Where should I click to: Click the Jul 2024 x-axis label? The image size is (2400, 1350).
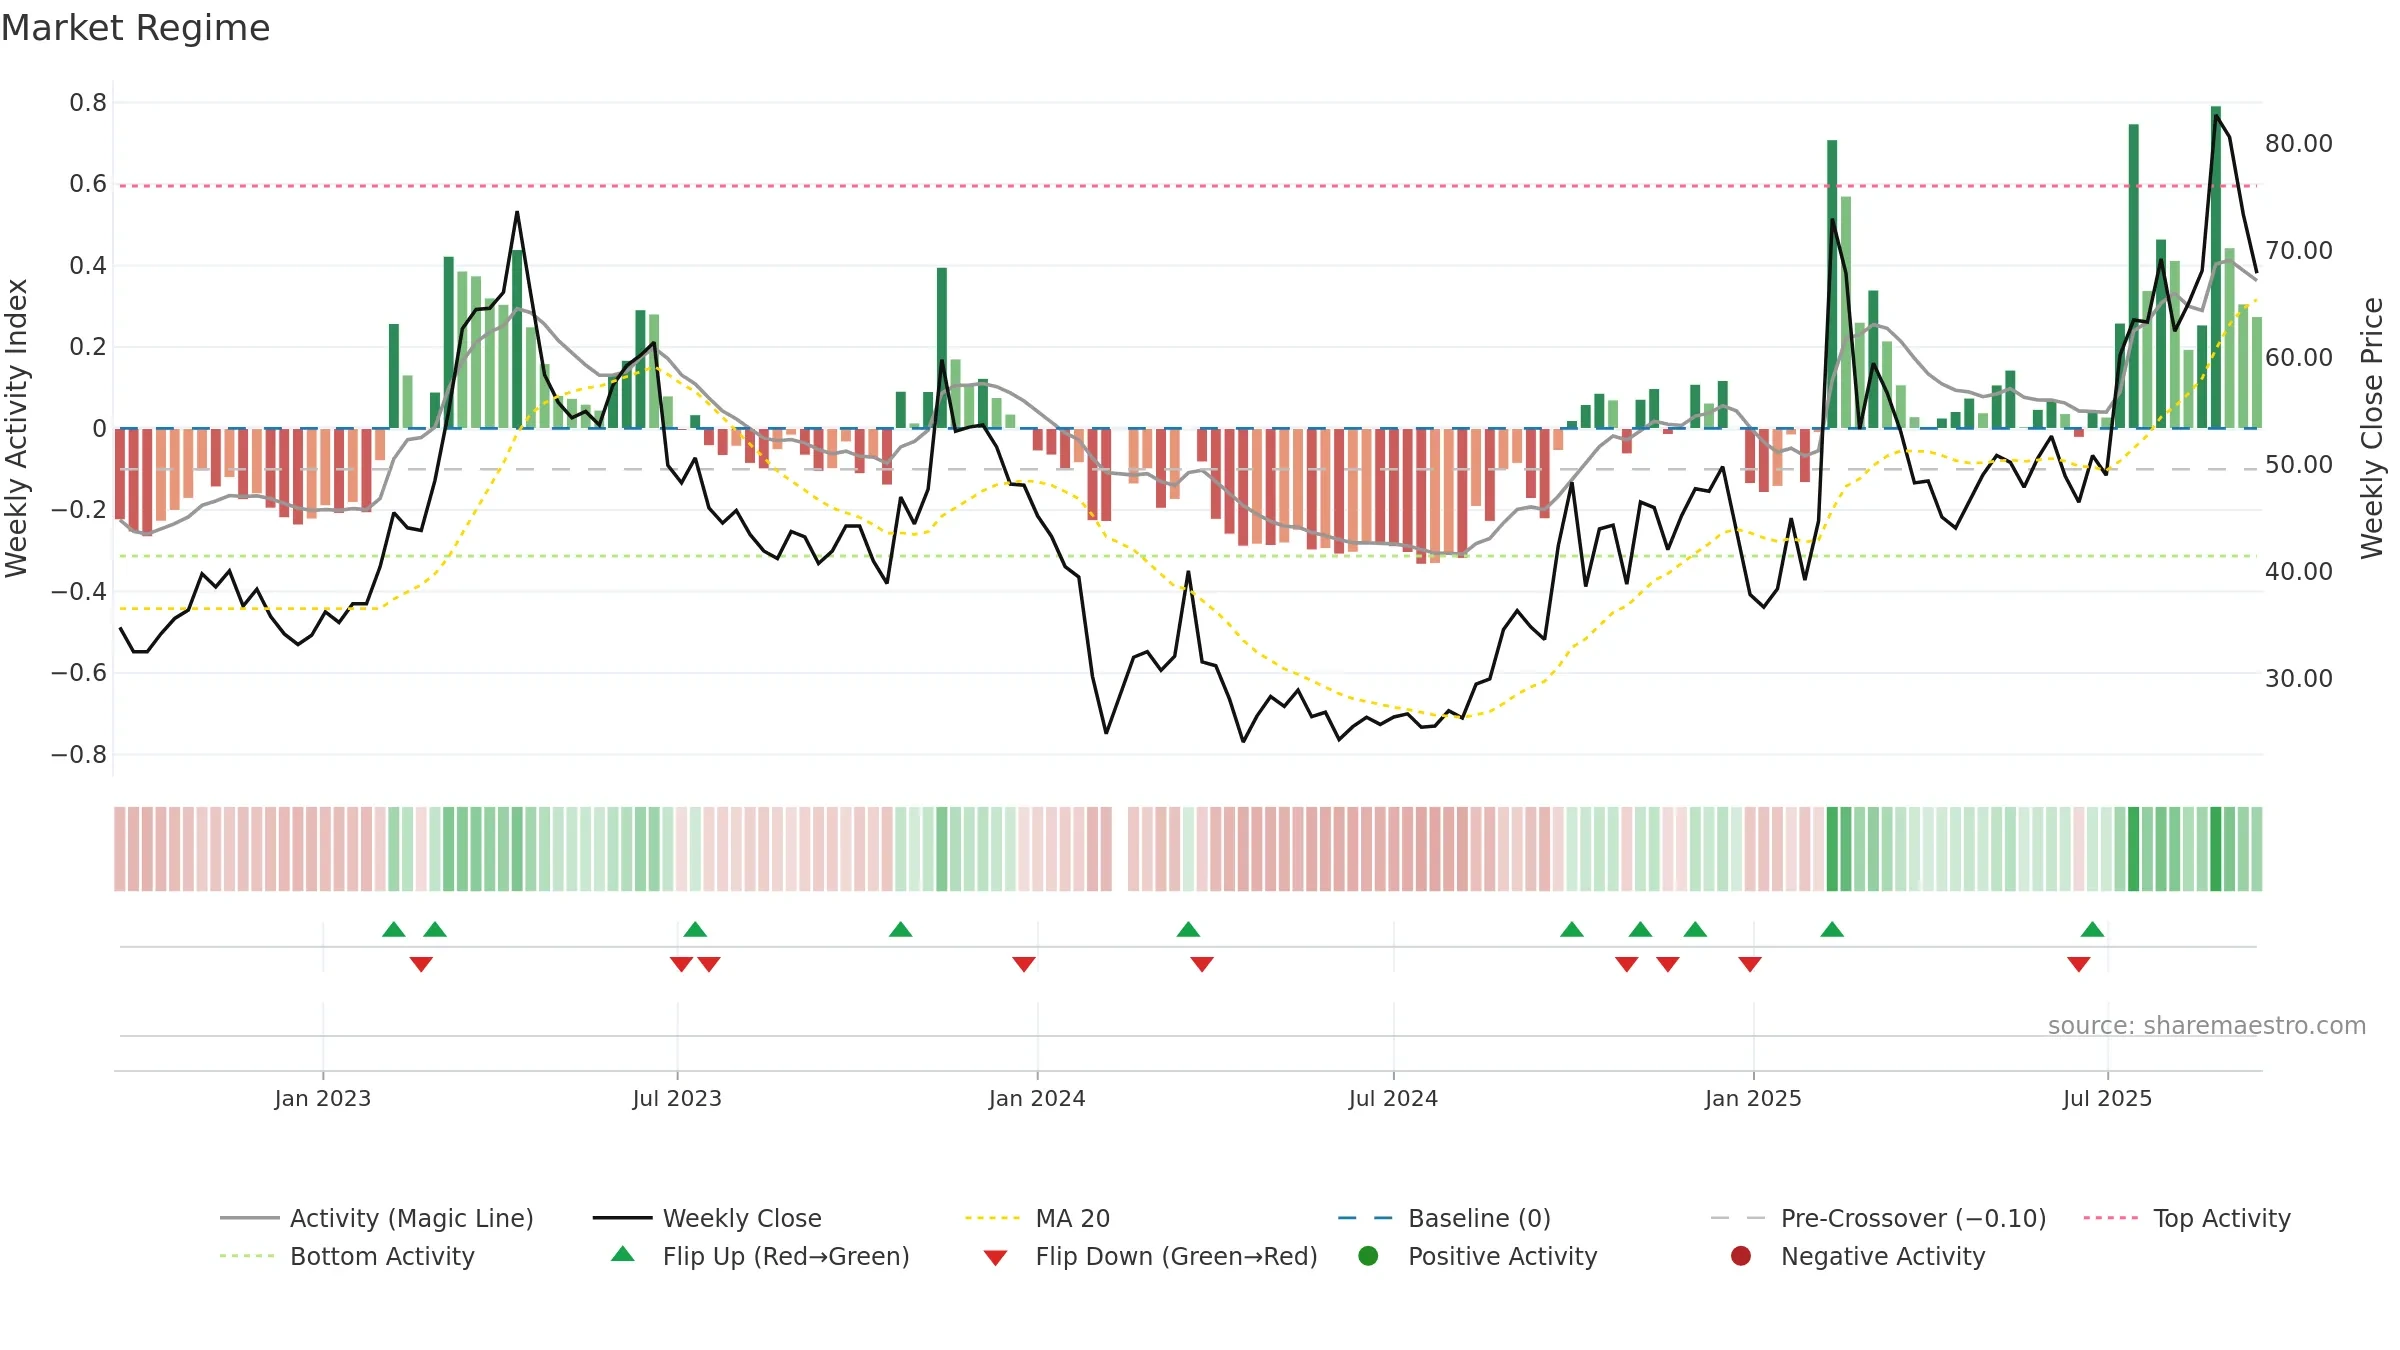[x=1393, y=1098]
